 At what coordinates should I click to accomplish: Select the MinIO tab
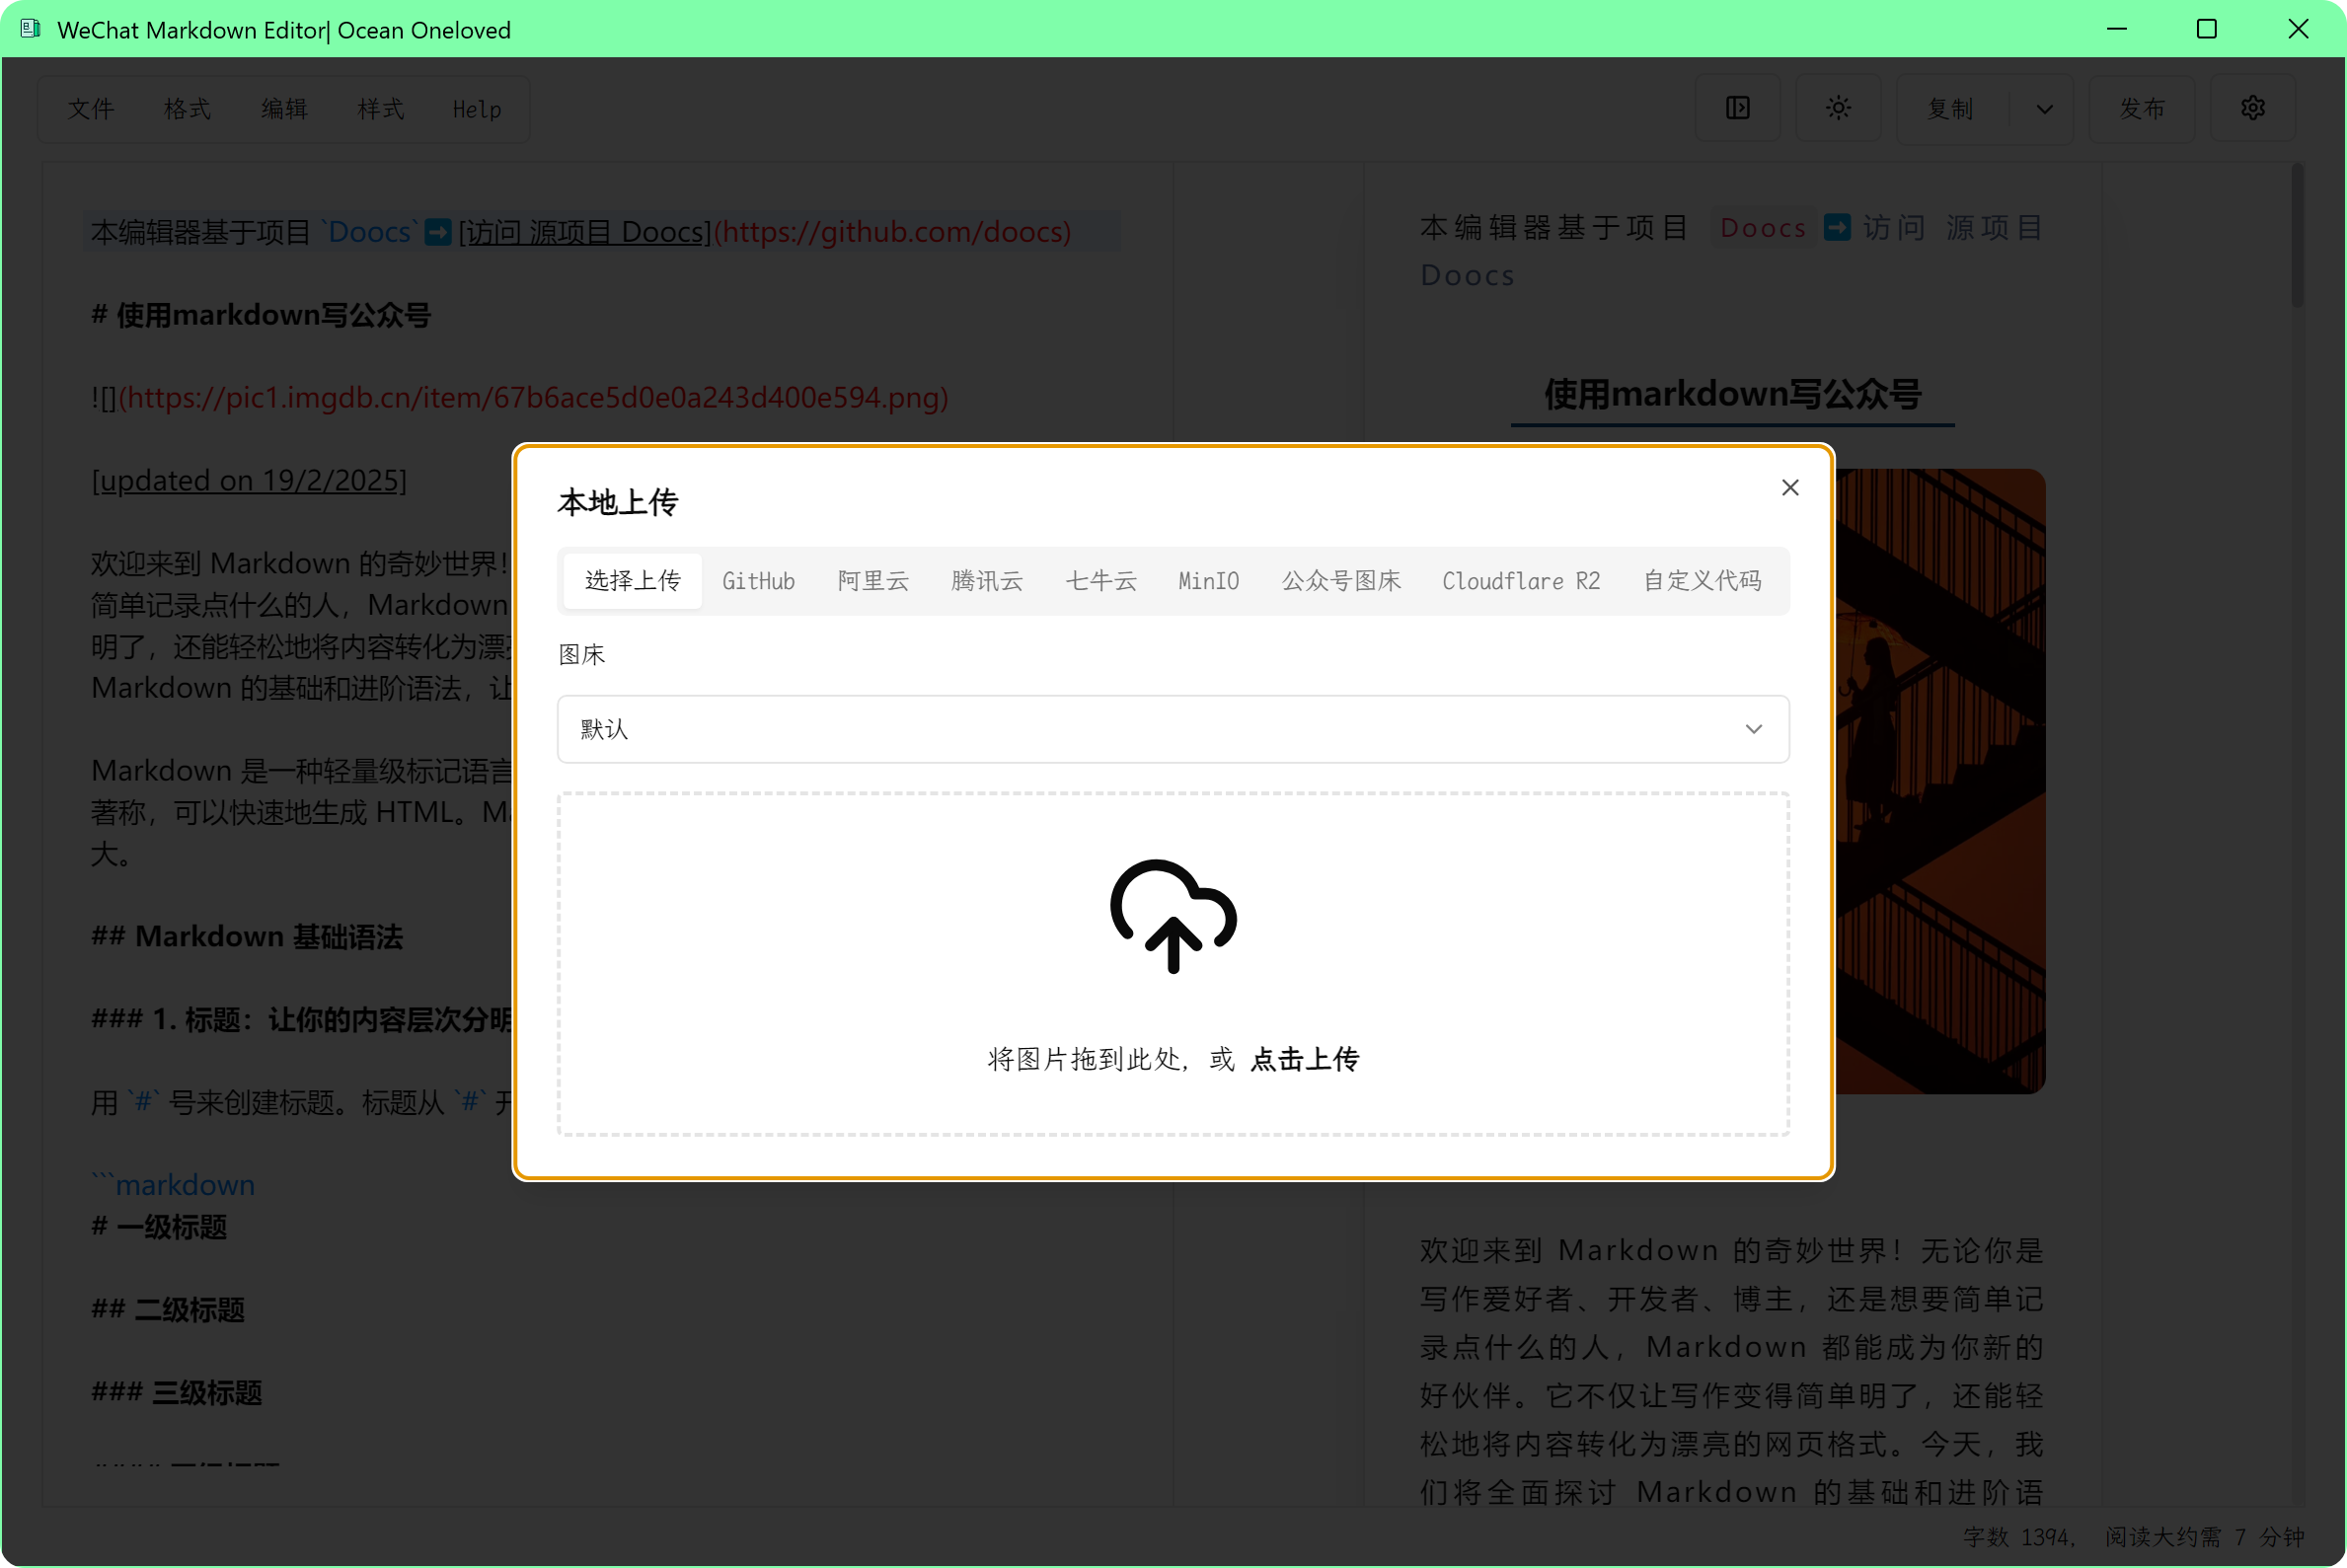coord(1208,581)
